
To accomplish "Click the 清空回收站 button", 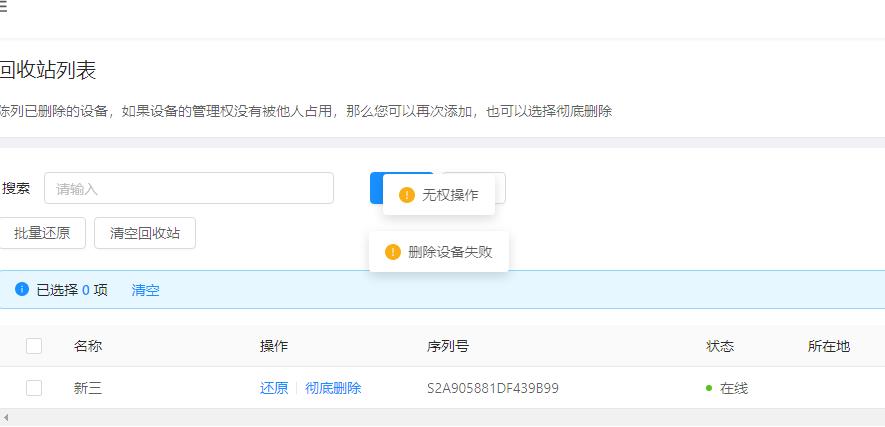I will coord(145,233).
